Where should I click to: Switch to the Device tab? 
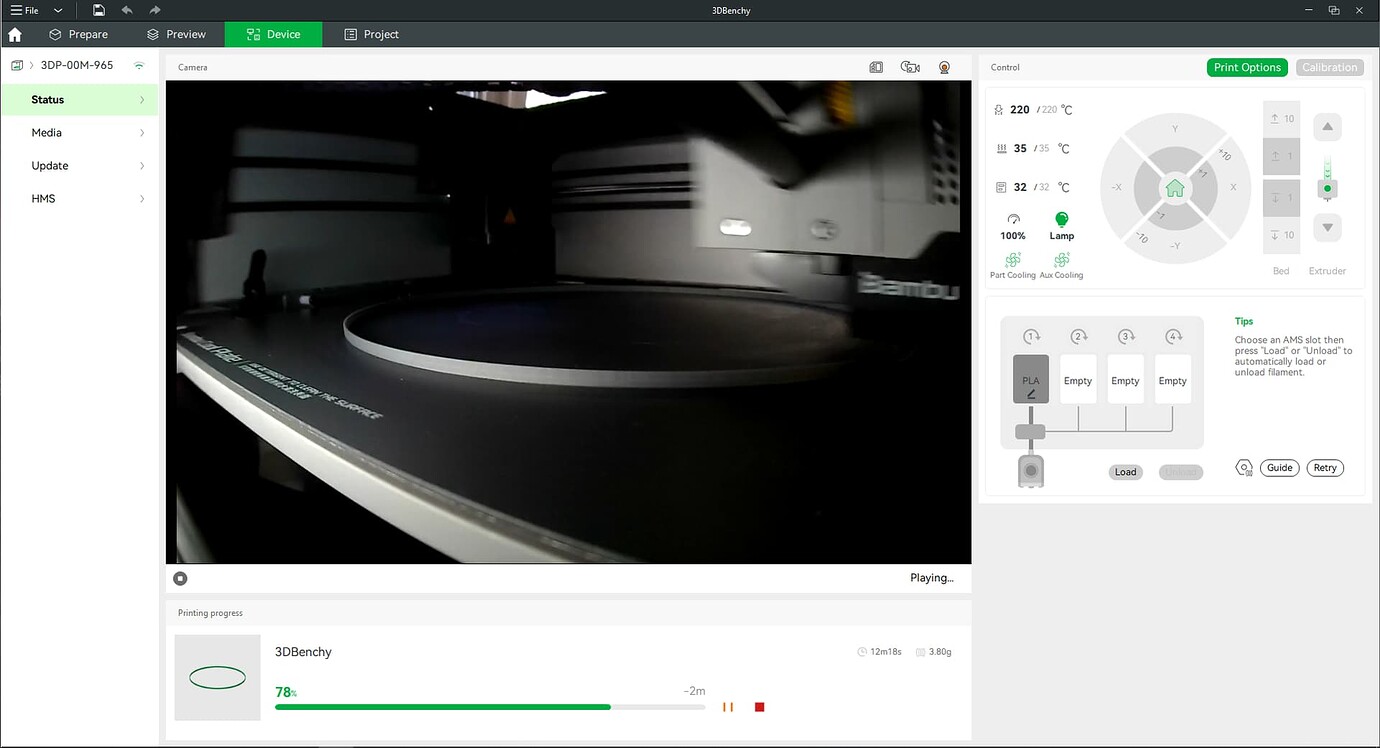[273, 34]
